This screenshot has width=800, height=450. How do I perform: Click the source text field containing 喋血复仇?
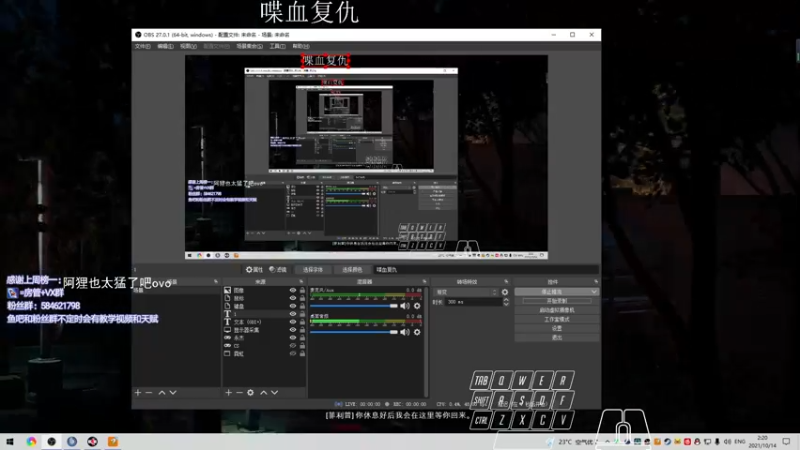tap(486, 269)
